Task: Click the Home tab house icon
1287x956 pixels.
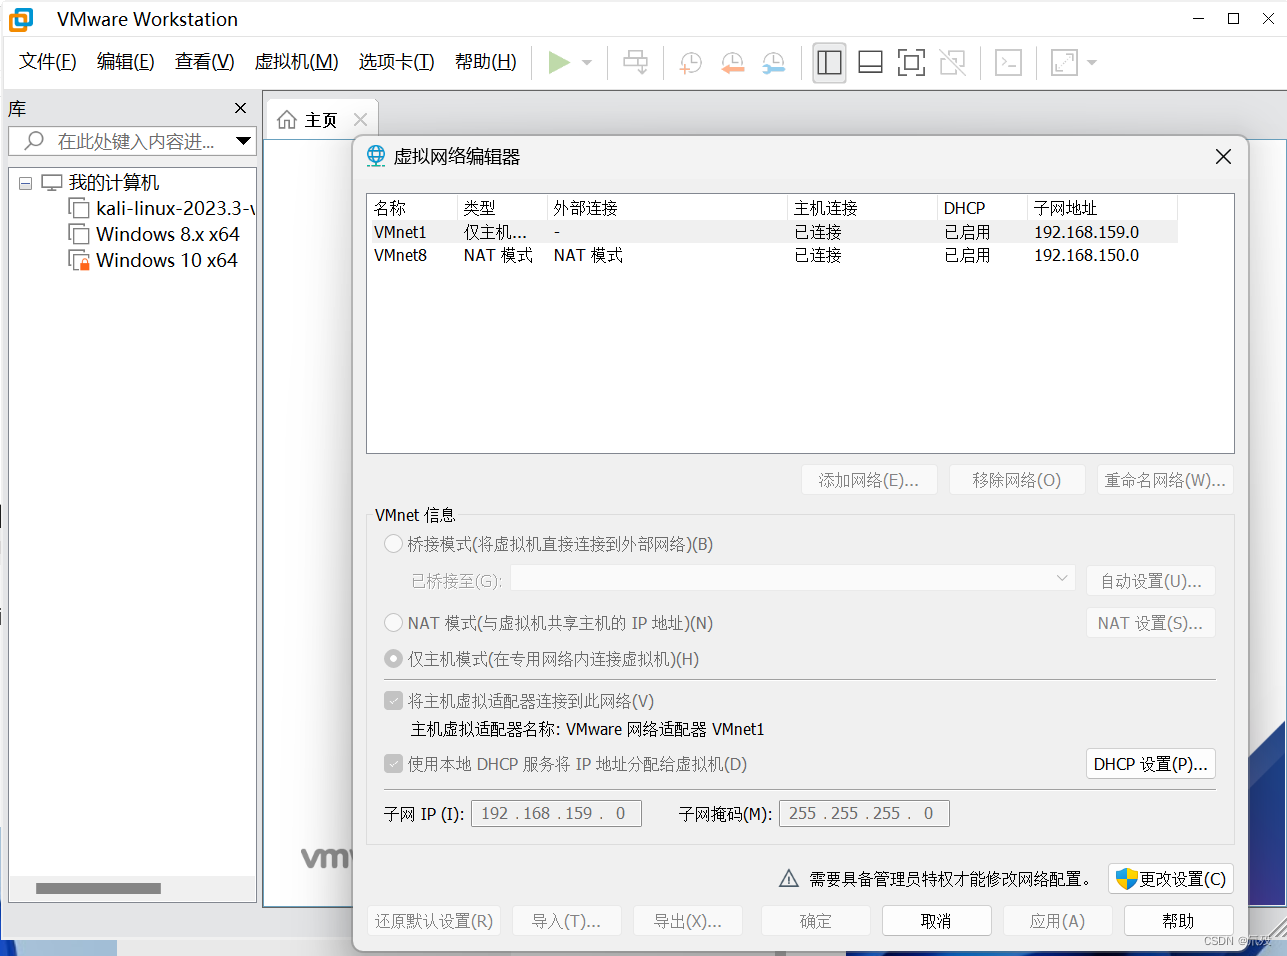Action: point(287,120)
